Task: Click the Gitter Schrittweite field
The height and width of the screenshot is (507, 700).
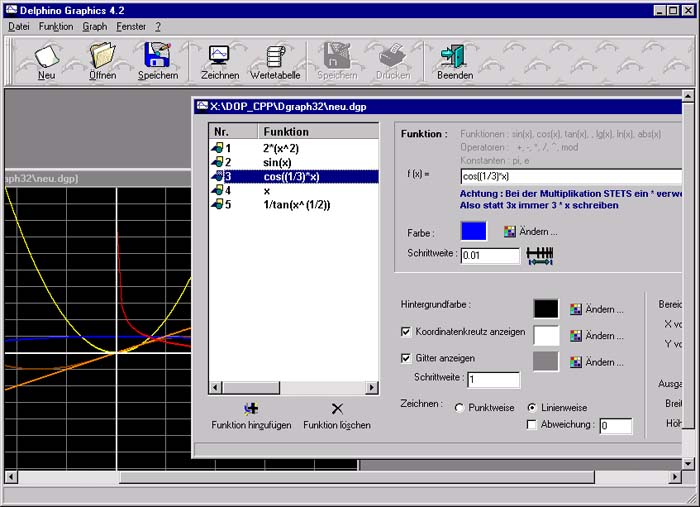Action: pos(493,379)
